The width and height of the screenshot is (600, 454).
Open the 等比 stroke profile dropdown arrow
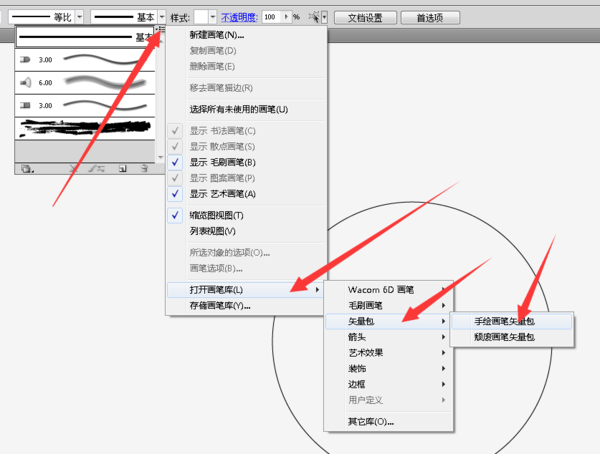pyautogui.click(x=79, y=17)
